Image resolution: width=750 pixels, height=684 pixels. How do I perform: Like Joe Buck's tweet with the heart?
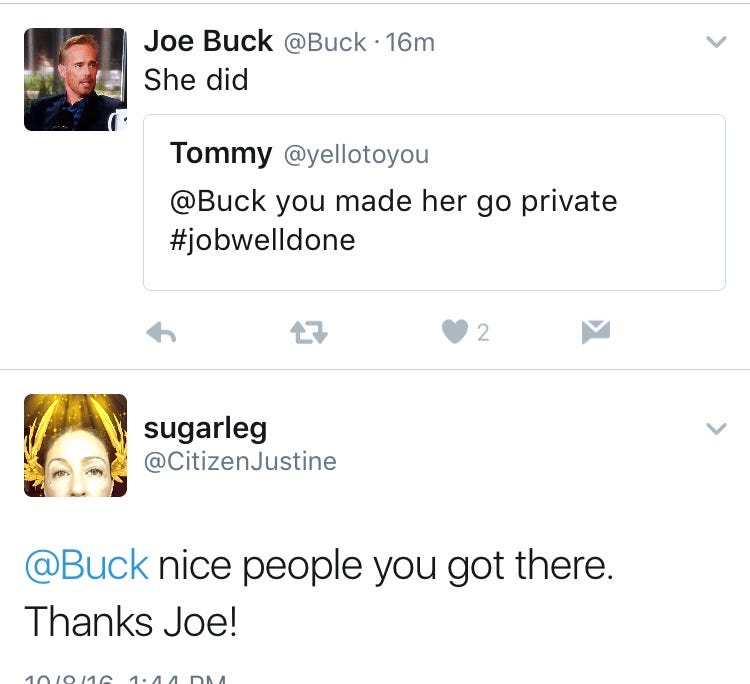coord(454,332)
